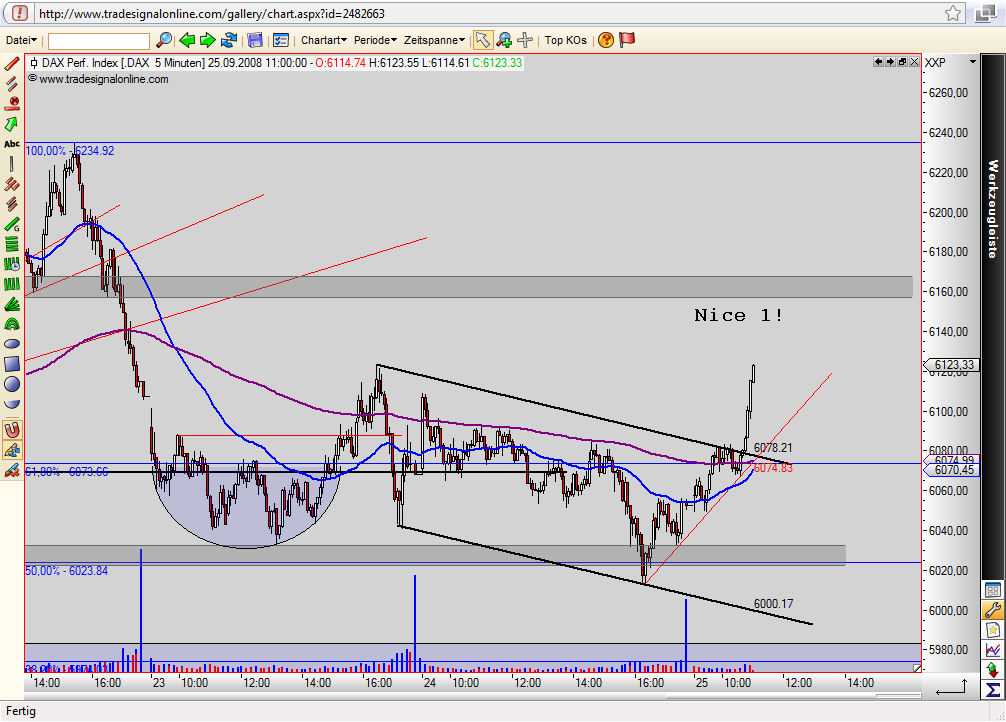The width and height of the screenshot is (1006, 722).
Task: Select the green arrow annotation tool
Action: (x=12, y=124)
